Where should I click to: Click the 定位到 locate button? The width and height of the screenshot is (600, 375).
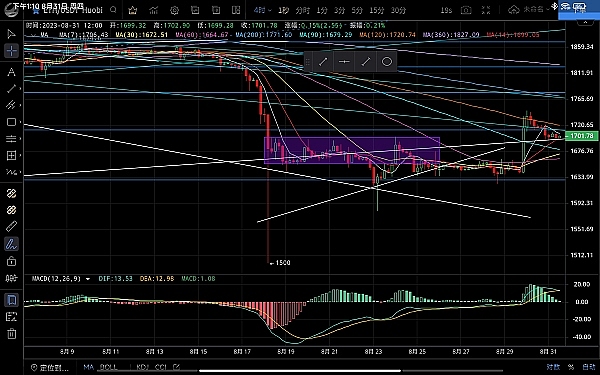point(50,367)
